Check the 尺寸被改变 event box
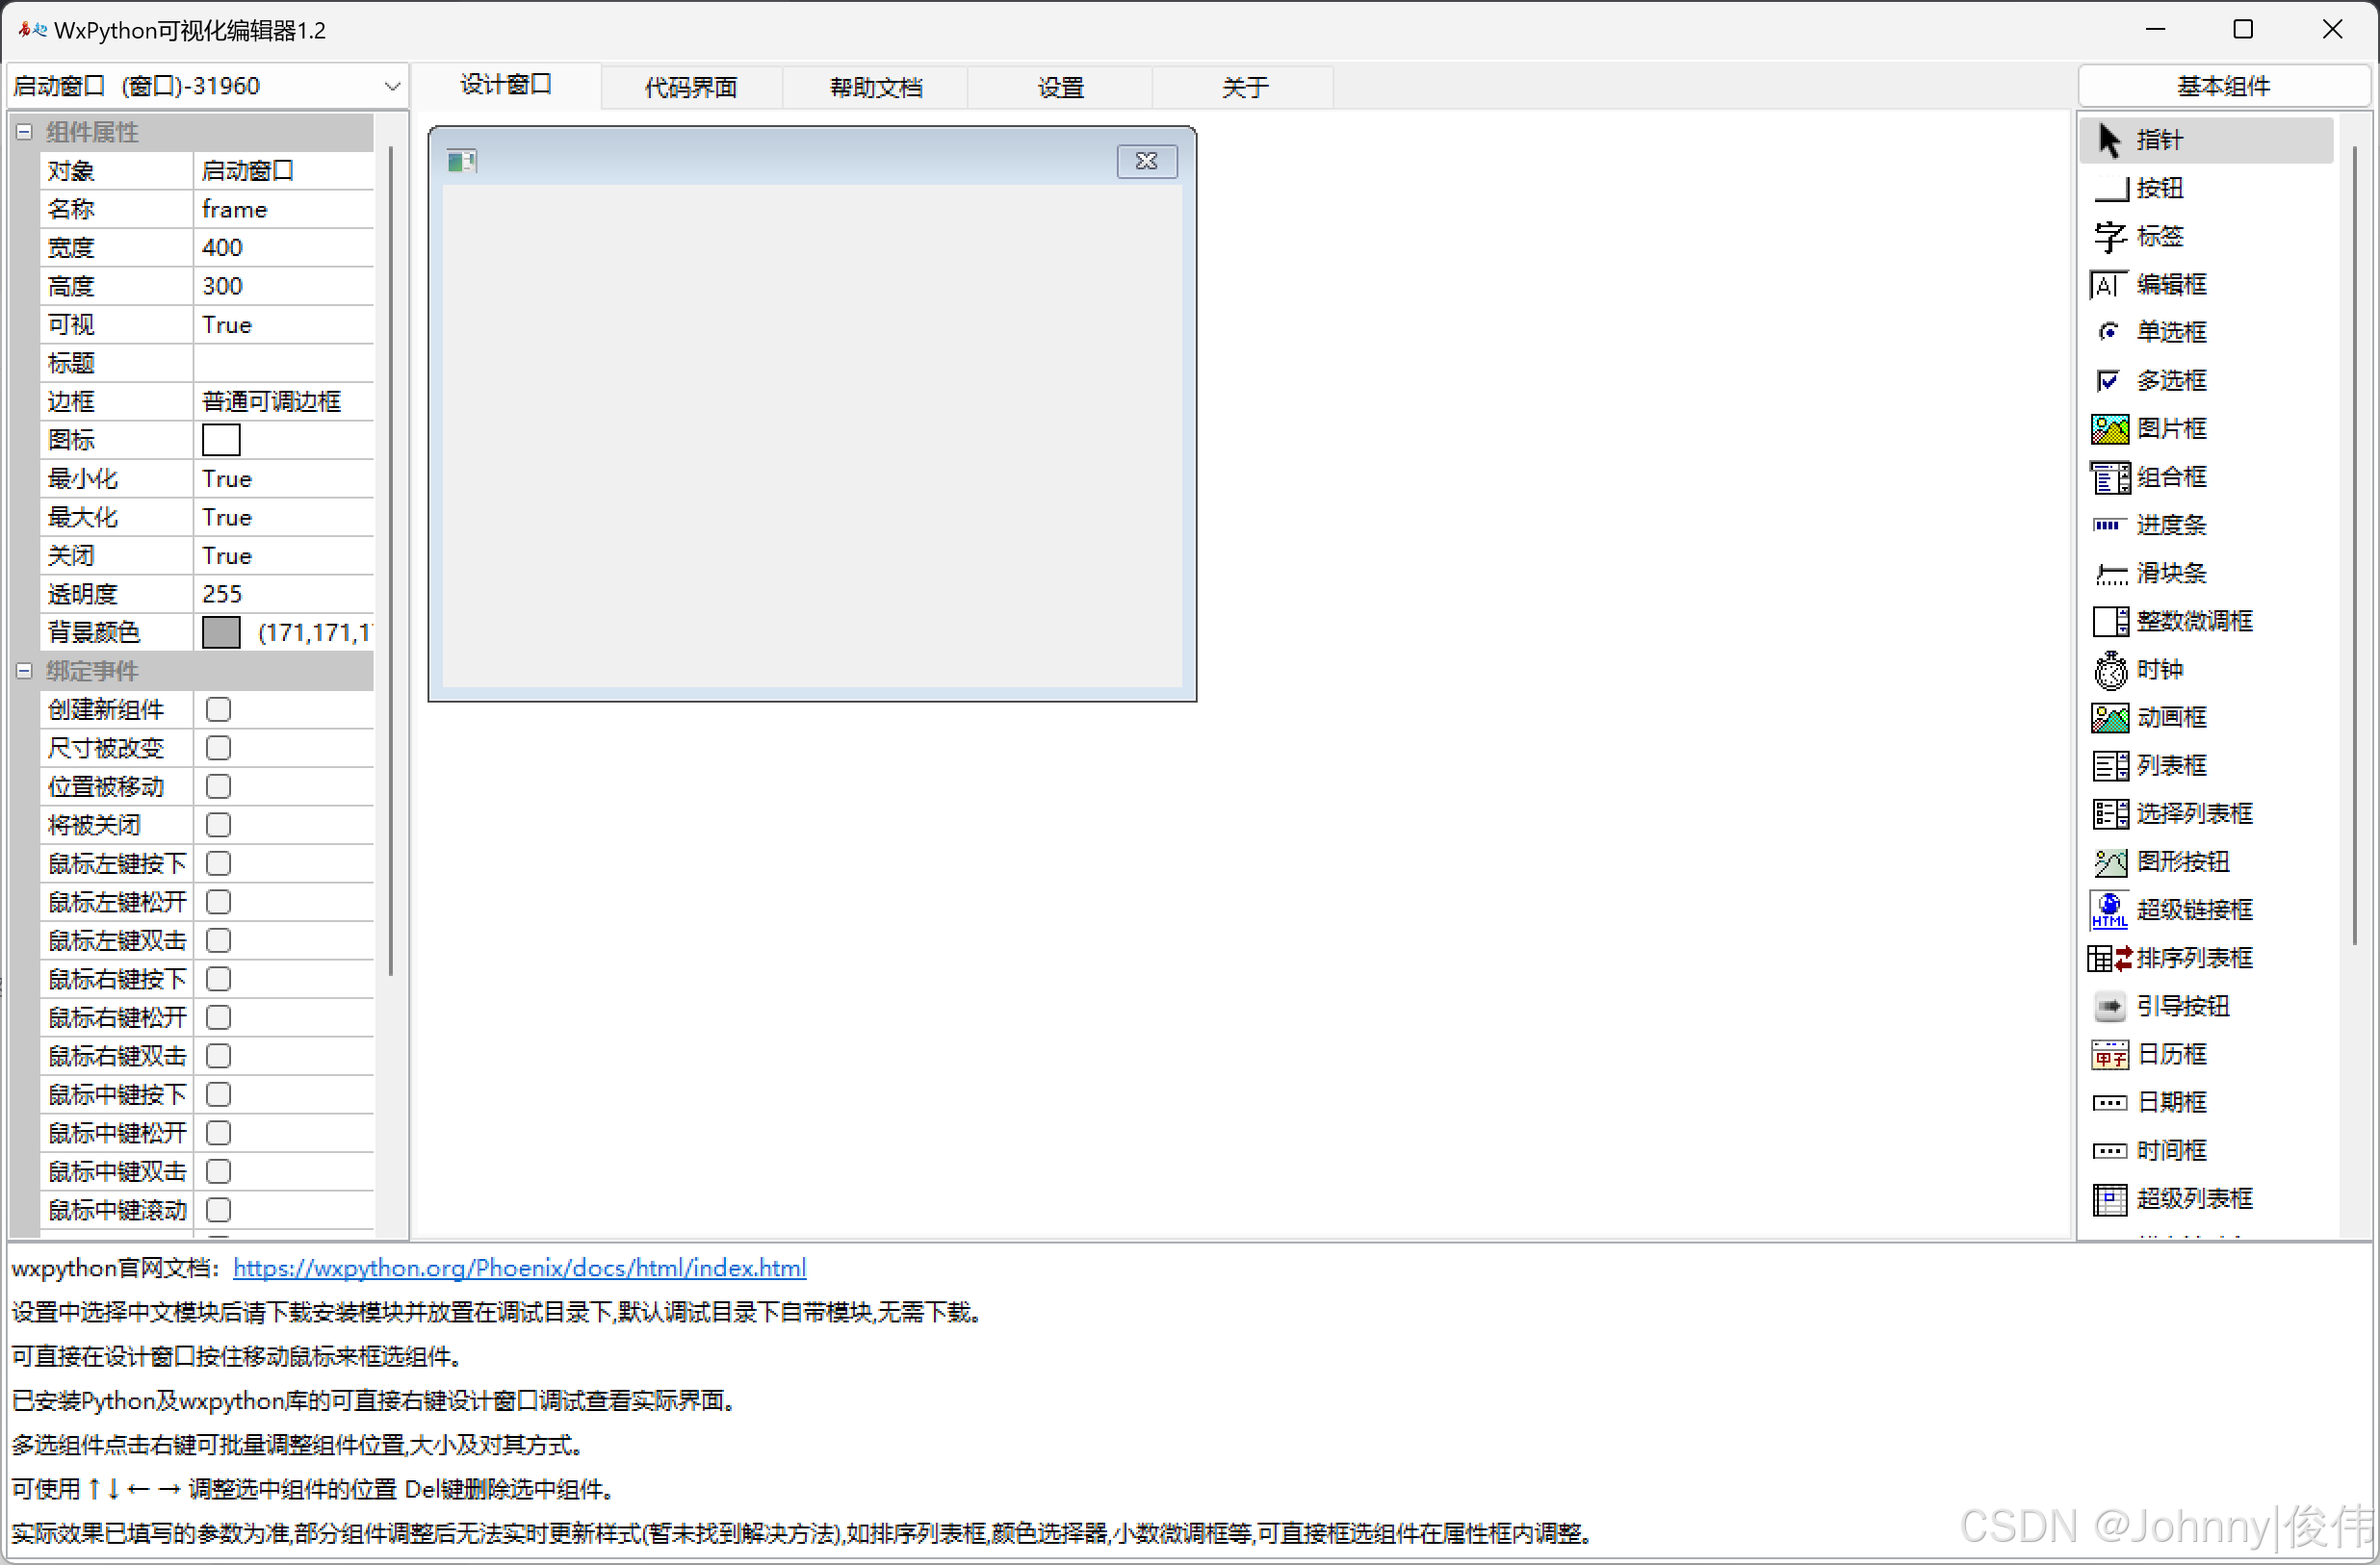 point(218,748)
